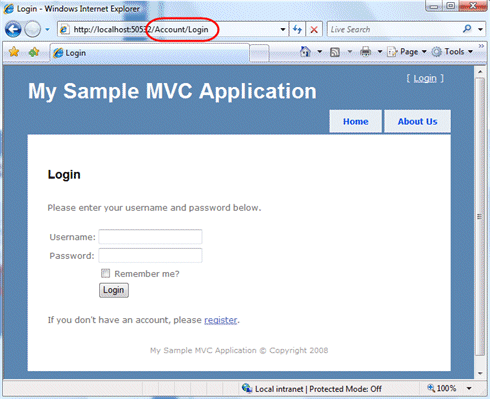490x399 pixels.
Task: Open the Favorites Center star icon
Action: click(14, 52)
